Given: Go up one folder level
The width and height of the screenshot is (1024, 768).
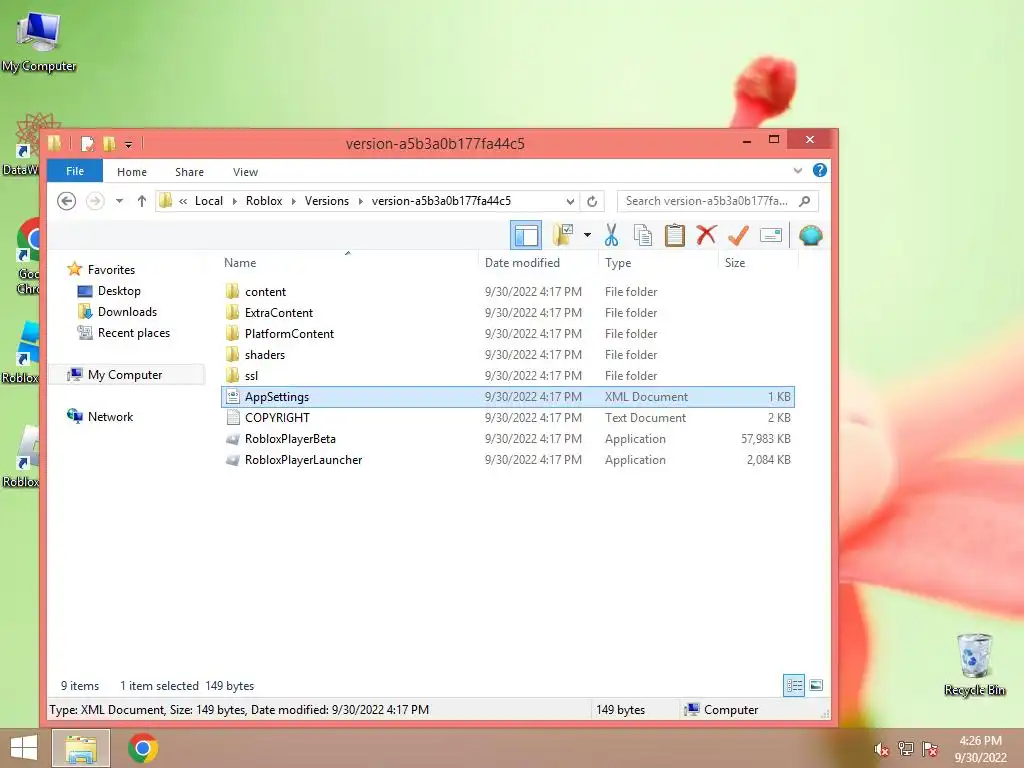Looking at the screenshot, I should pyautogui.click(x=141, y=201).
